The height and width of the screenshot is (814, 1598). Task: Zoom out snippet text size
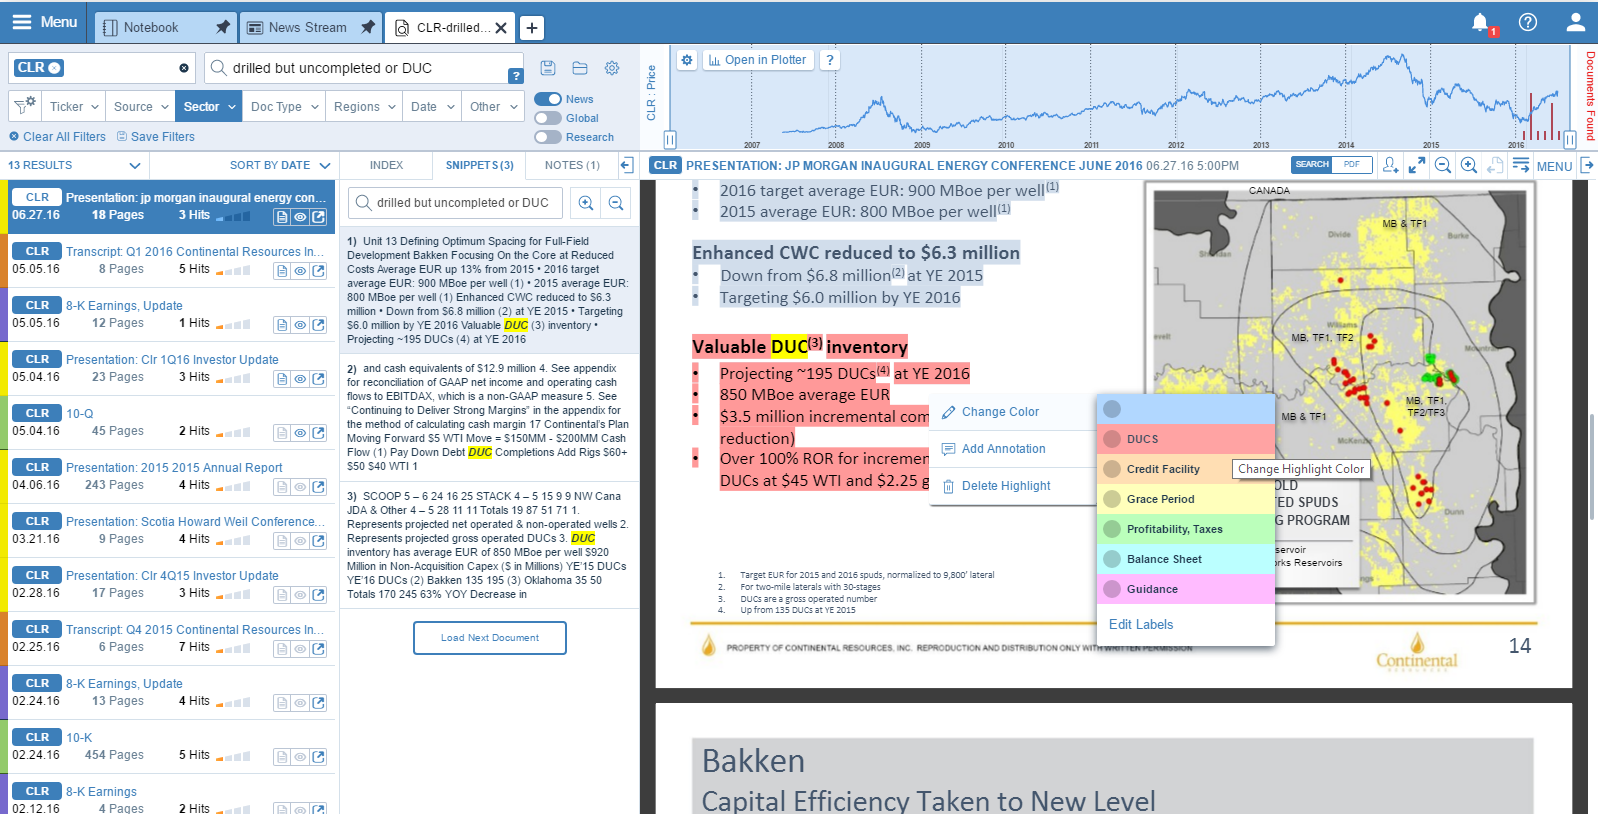coord(616,203)
